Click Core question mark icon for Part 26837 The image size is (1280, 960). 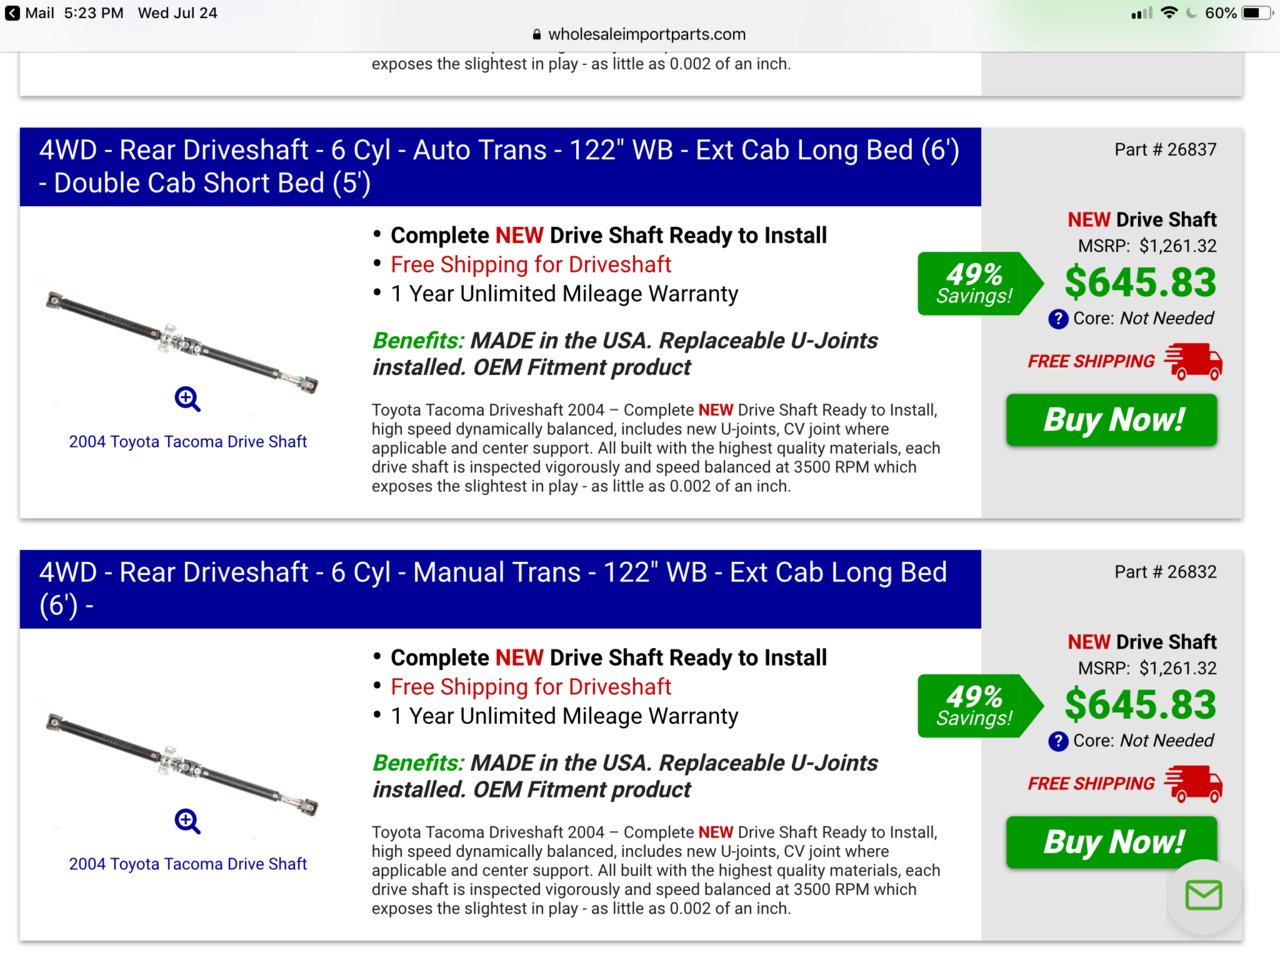1058,319
